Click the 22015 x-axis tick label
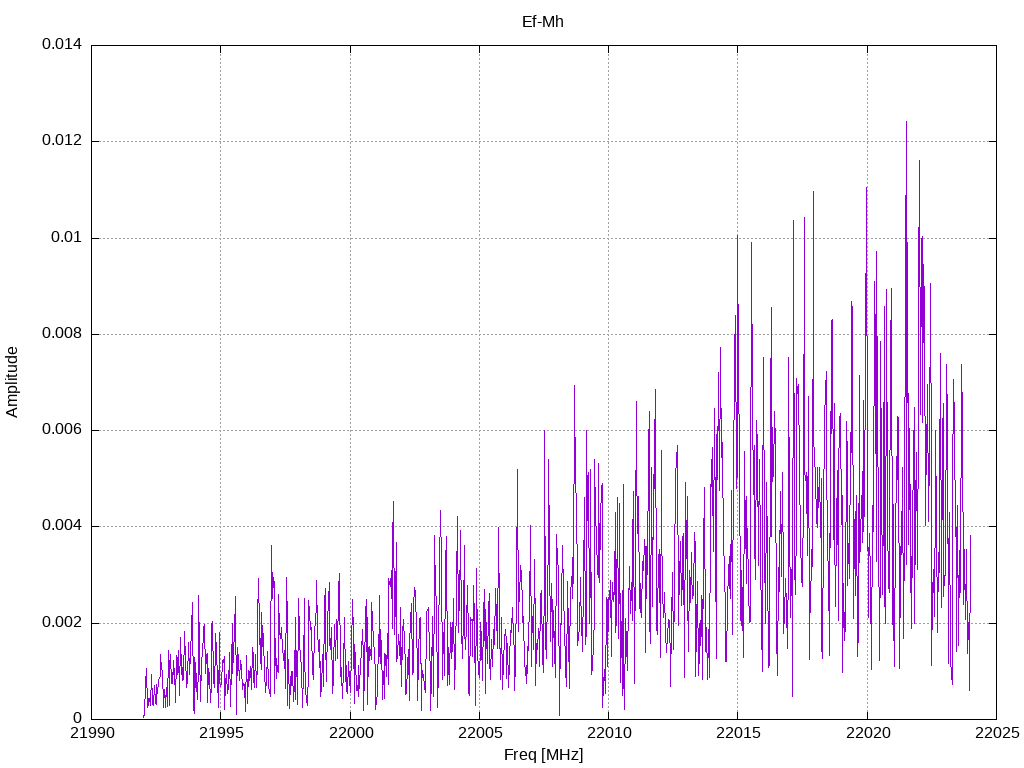 tap(737, 734)
